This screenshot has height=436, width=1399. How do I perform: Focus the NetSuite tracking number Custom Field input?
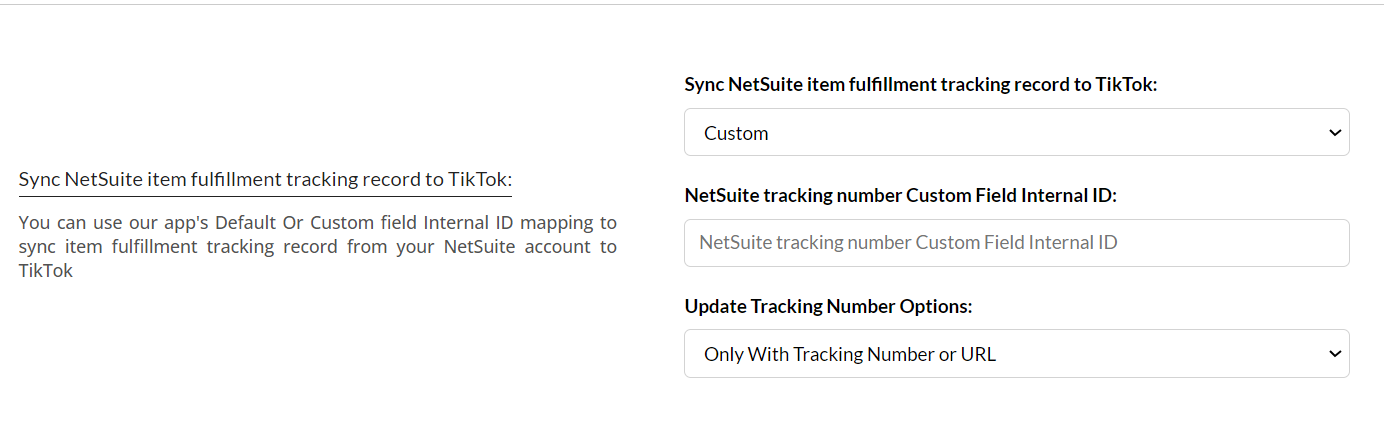(x=1016, y=243)
